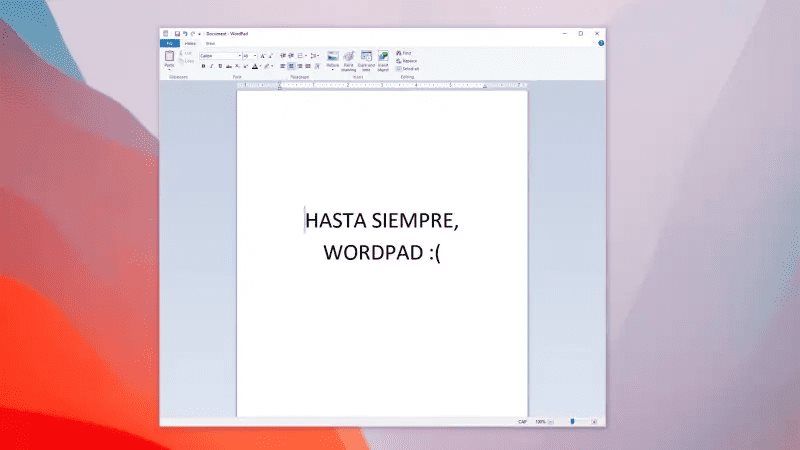Toggle Bold formatting

[x=202, y=66]
